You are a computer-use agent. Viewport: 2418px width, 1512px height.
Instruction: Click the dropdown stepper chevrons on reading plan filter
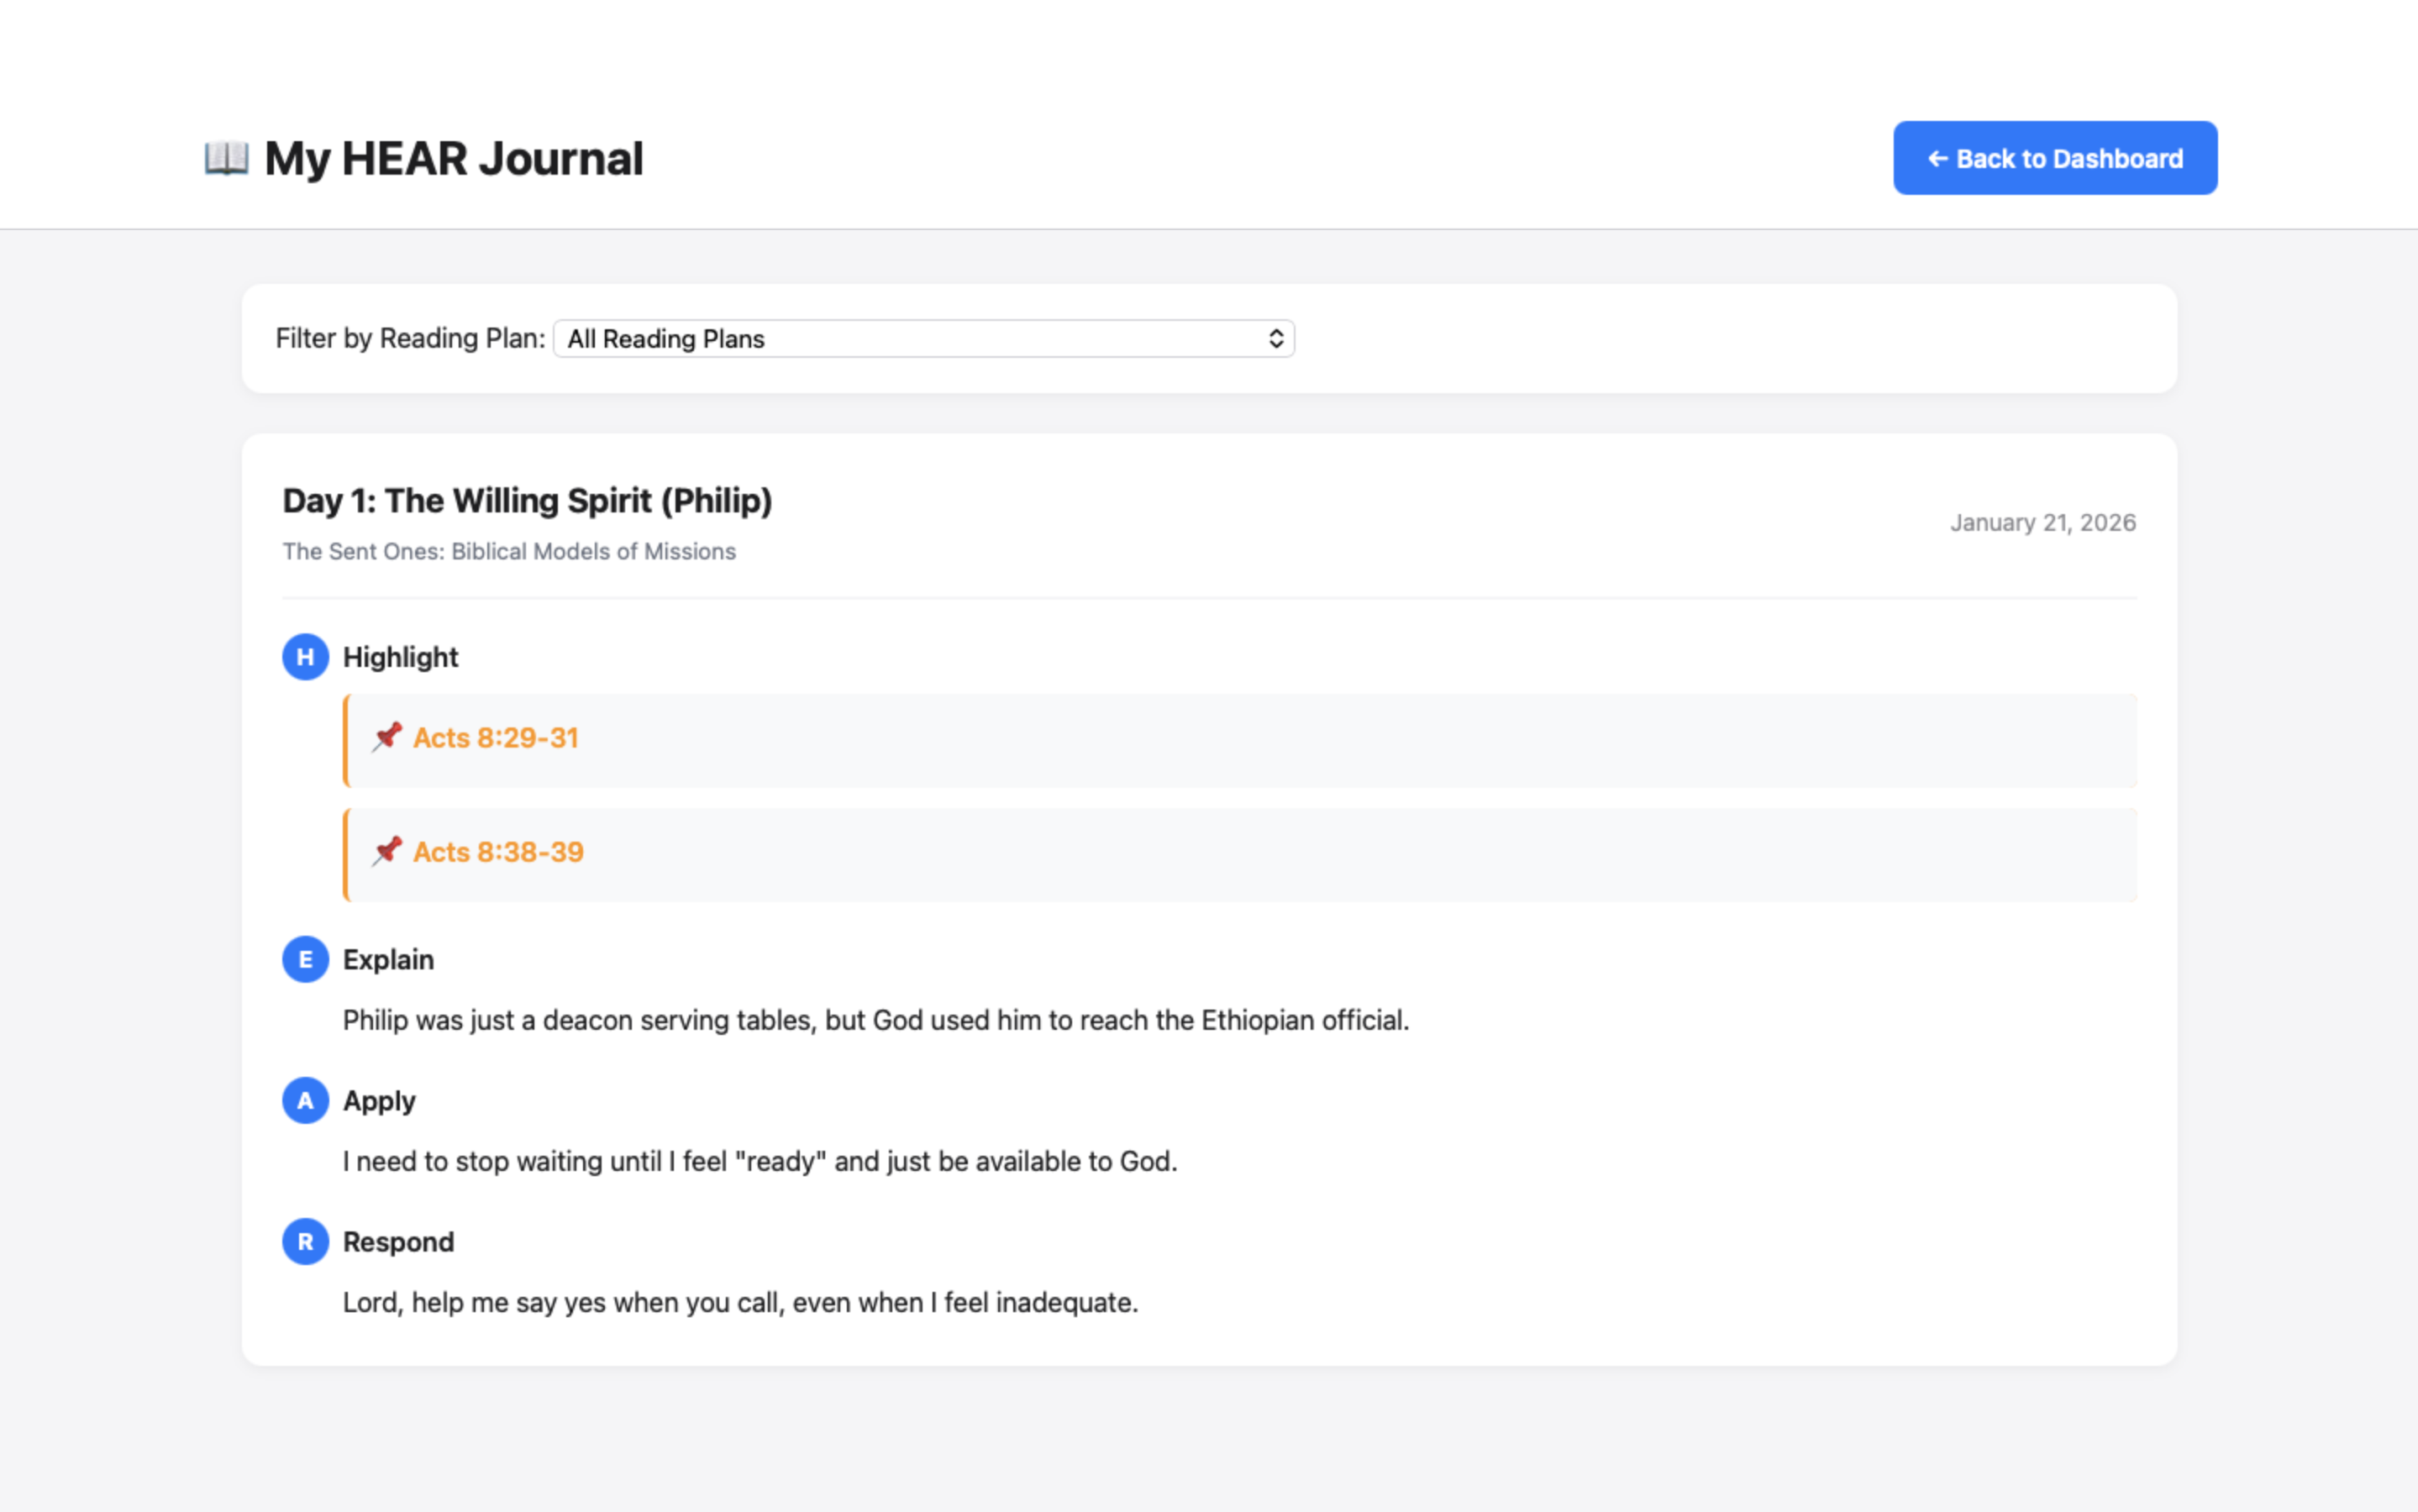pos(1276,339)
